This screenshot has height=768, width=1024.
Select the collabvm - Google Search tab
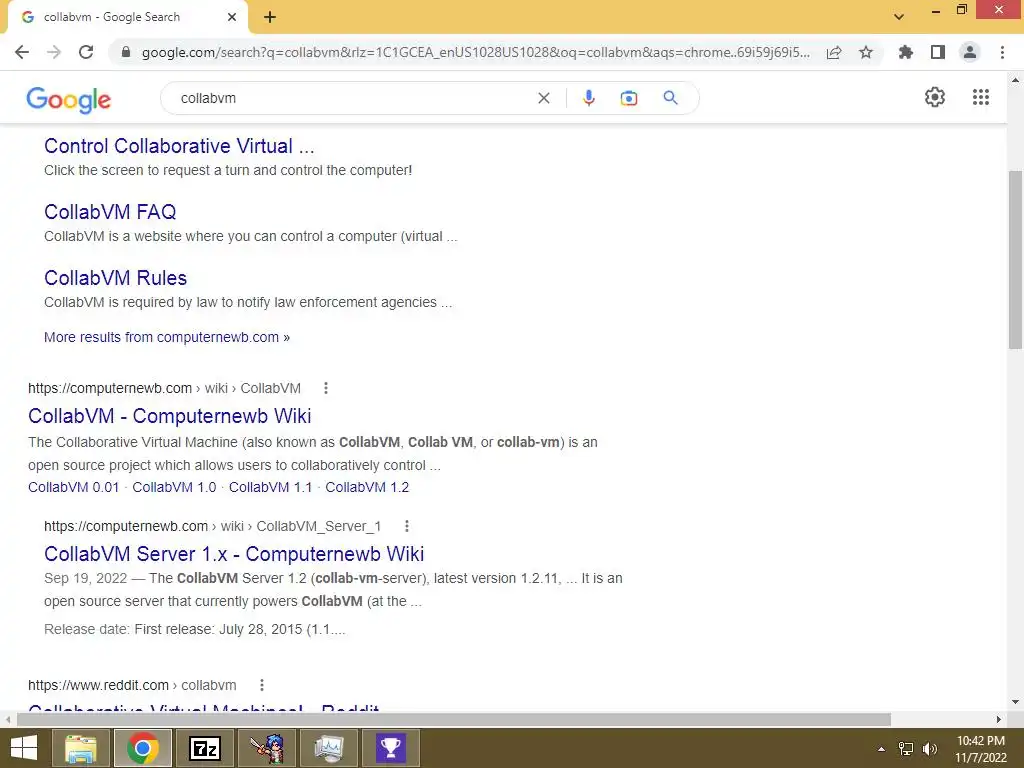tap(127, 17)
